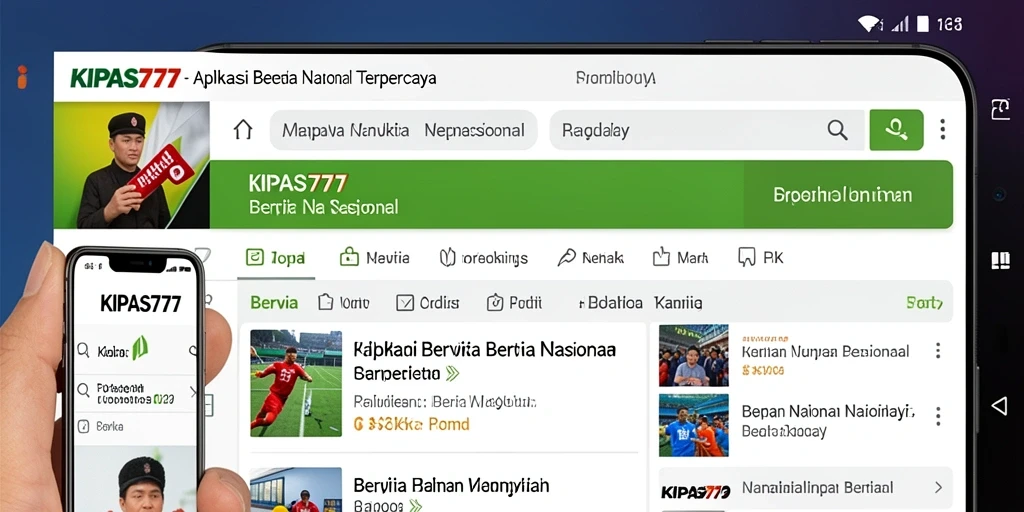Switch to the Navtia tab
Screen dimensions: 1024x512
(x=375, y=258)
